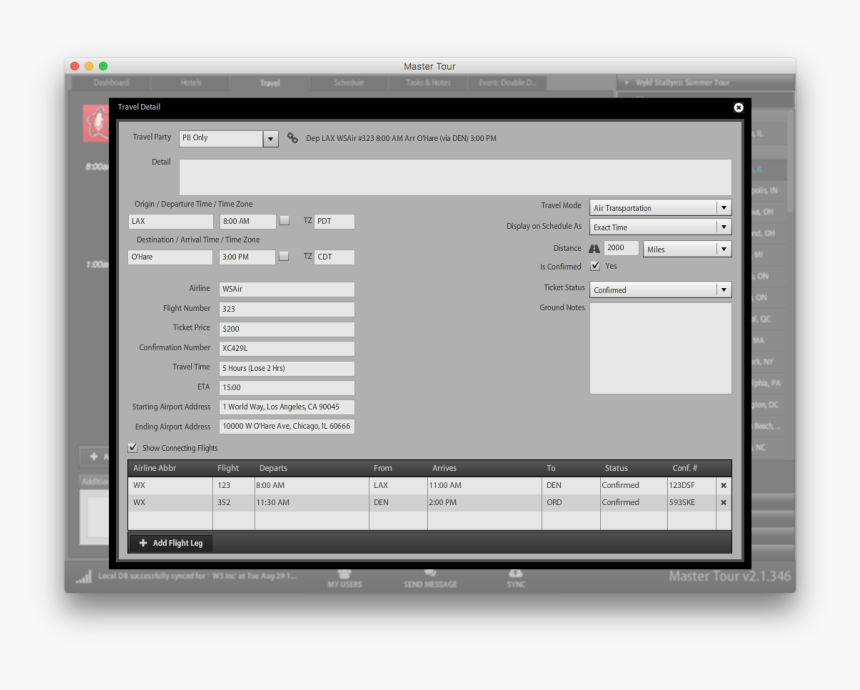Toggle checkbox next to 3:00 PM arrival time
The width and height of the screenshot is (860, 690).
[x=284, y=256]
